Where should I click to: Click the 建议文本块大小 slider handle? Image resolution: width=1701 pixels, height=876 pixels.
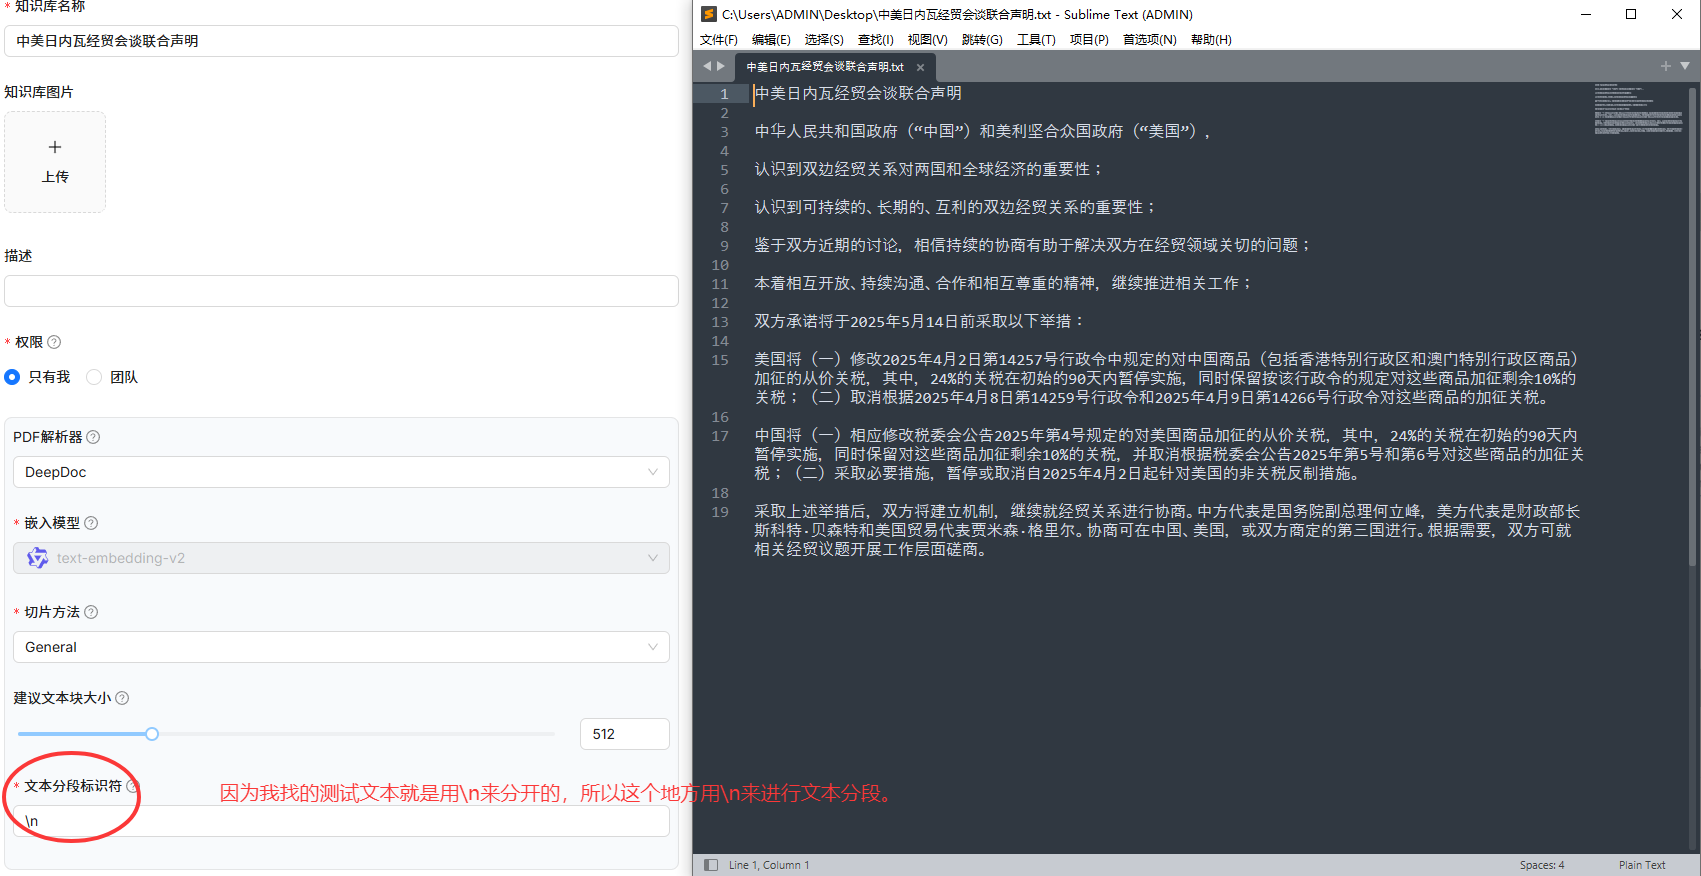[x=152, y=734]
